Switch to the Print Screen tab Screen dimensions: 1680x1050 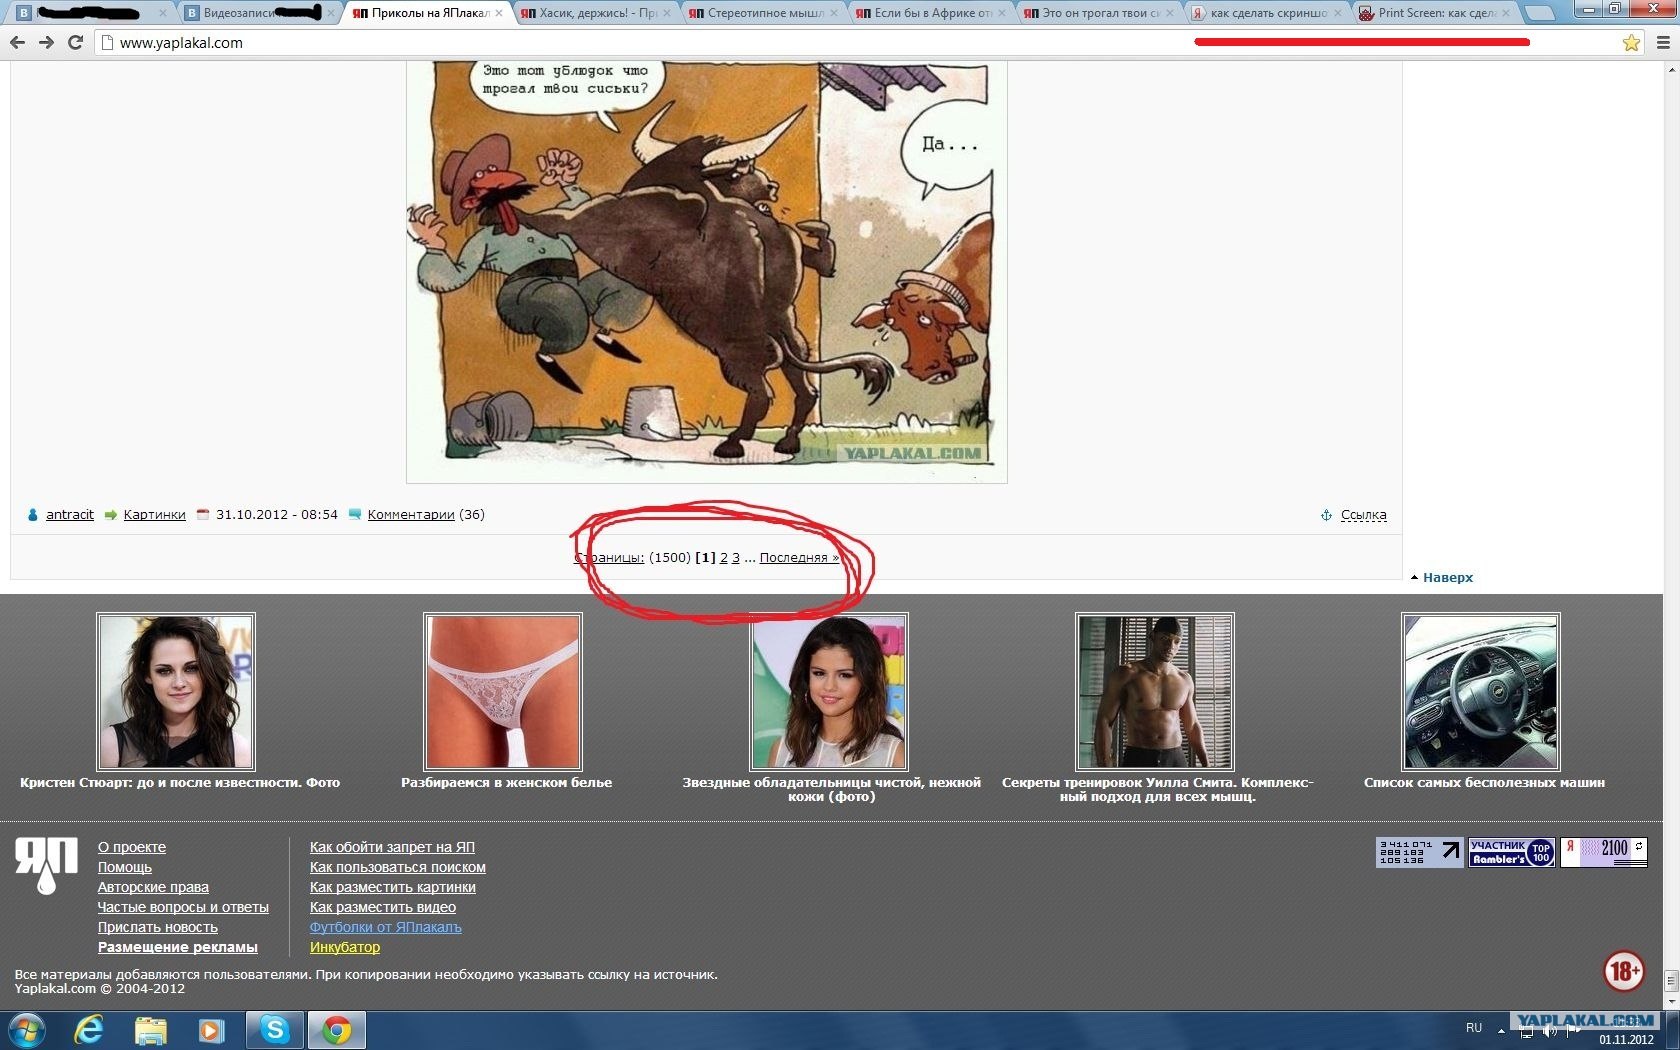[x=1433, y=13]
